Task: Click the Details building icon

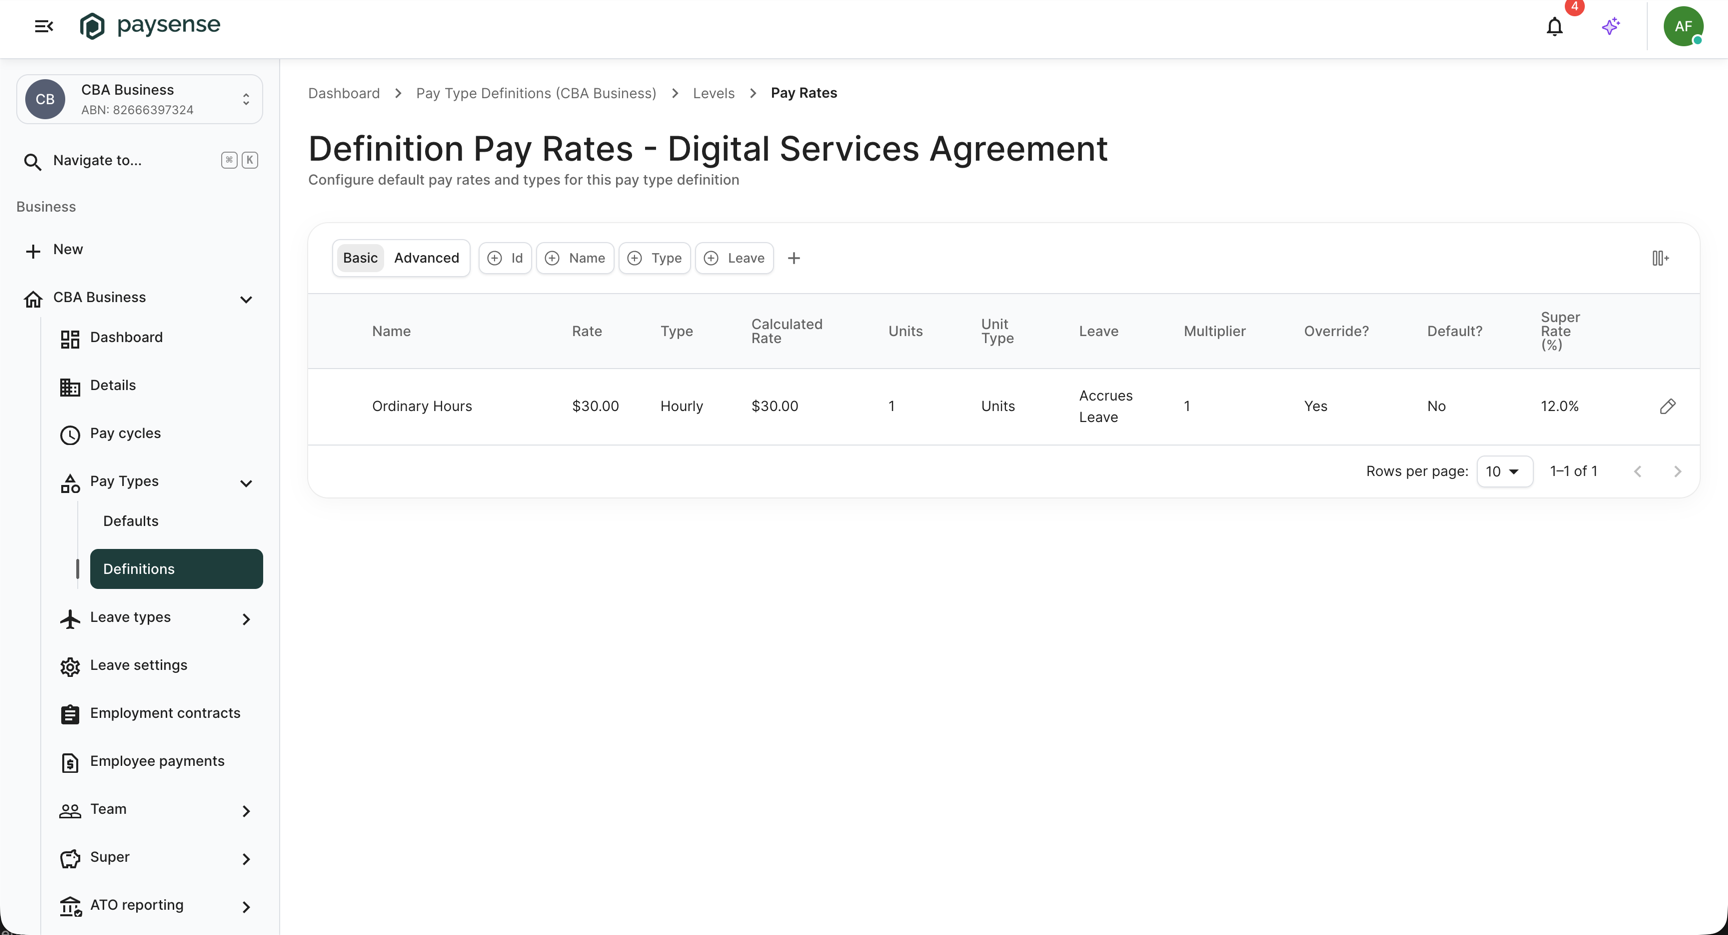Action: pyautogui.click(x=70, y=387)
